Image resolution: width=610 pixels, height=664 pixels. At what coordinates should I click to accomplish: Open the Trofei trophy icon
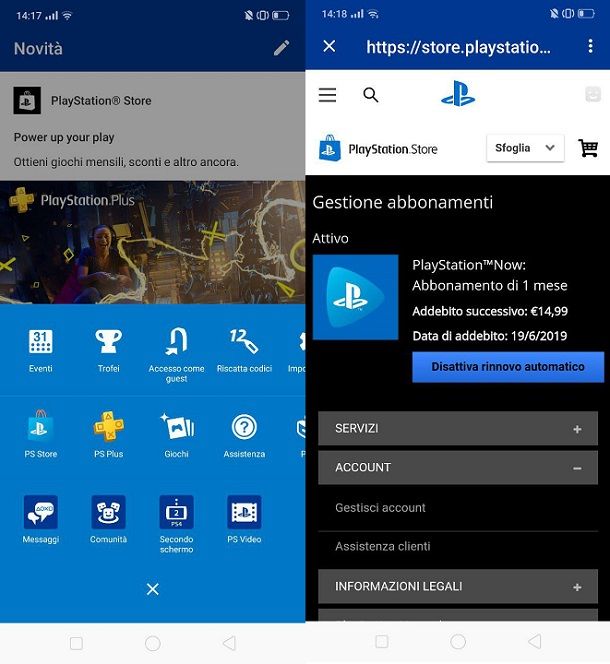coord(108,341)
